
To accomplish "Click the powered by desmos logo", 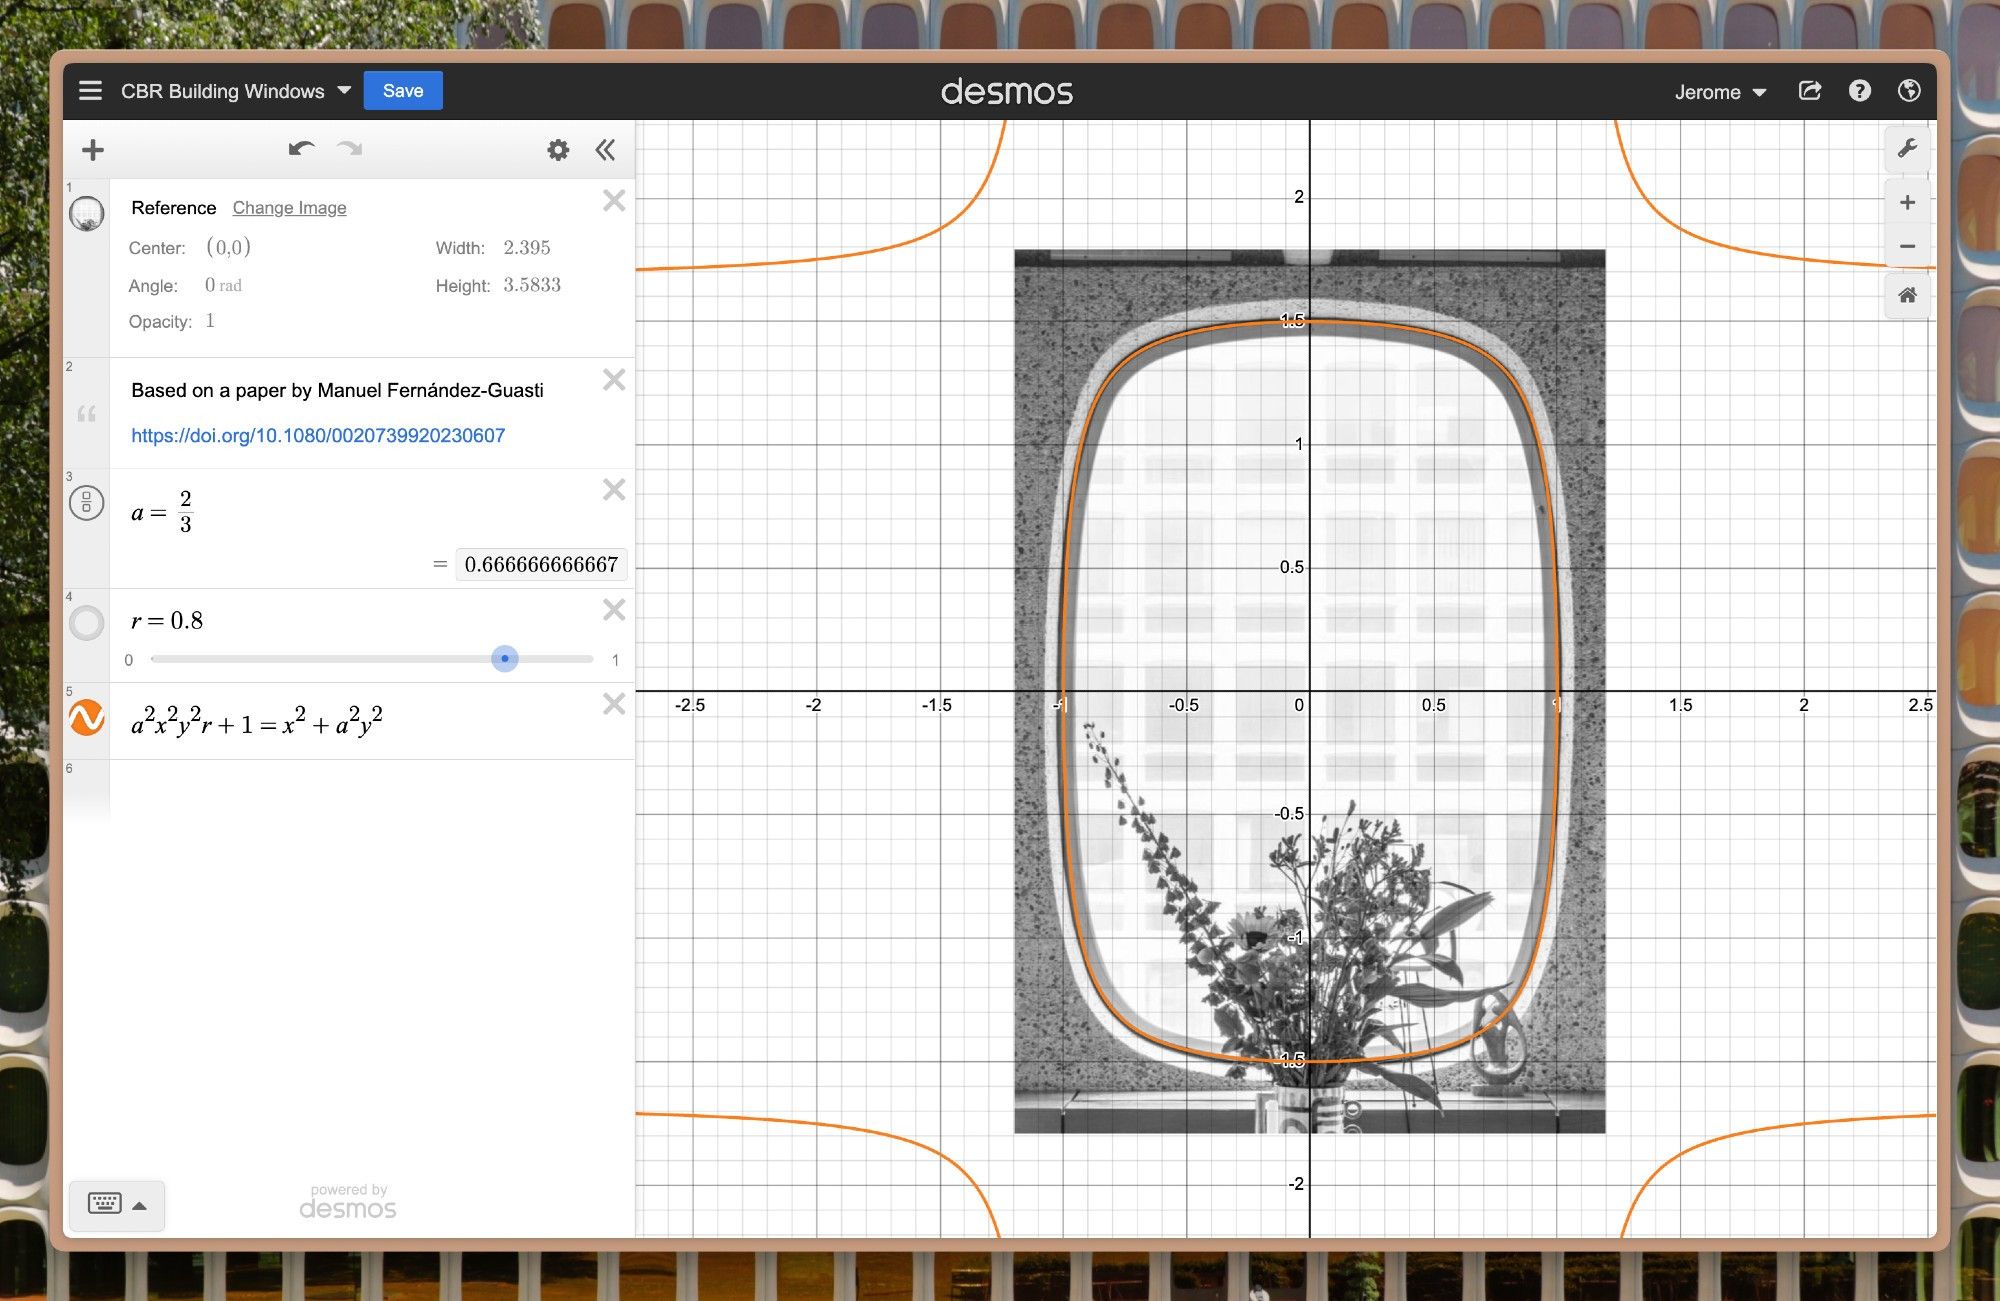I will coord(348,1201).
